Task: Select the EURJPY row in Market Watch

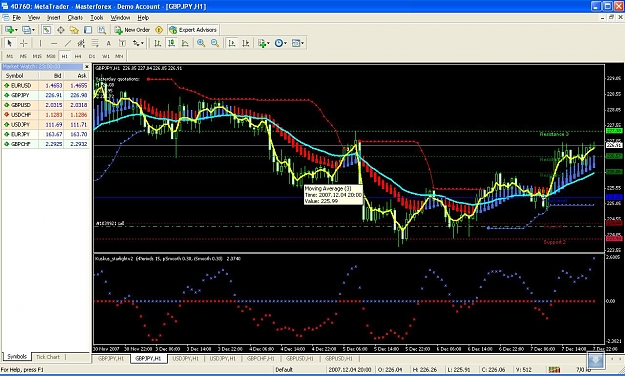Action: [x=46, y=134]
